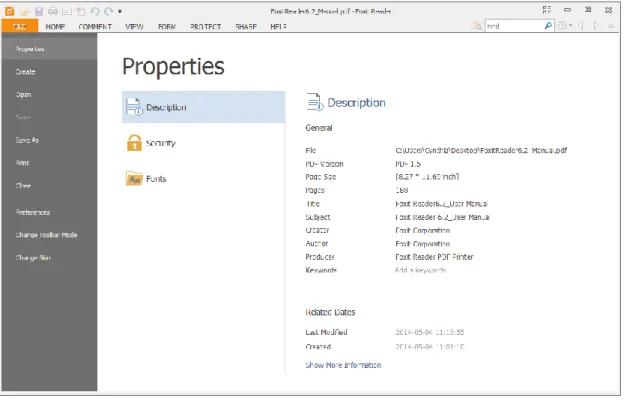Click the Add a keywords field
Viewport: 624px width, 404px height.
(420, 270)
